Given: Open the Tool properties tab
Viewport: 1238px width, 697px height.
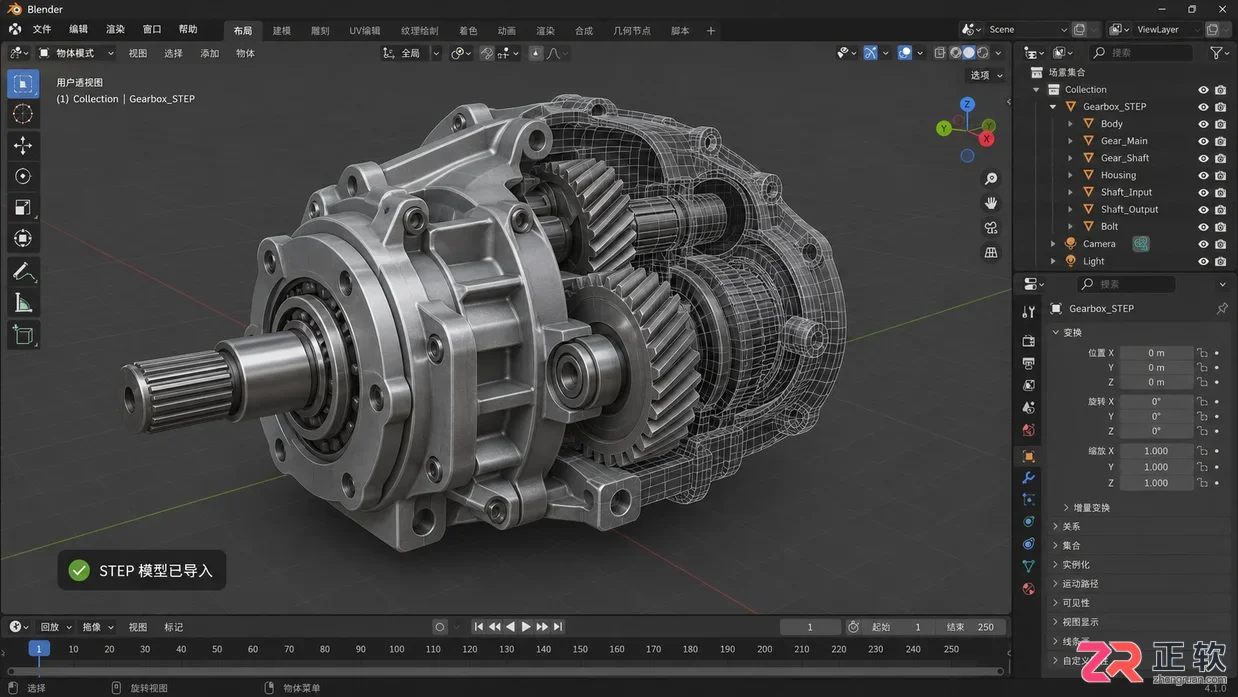Looking at the screenshot, I should [1028, 313].
